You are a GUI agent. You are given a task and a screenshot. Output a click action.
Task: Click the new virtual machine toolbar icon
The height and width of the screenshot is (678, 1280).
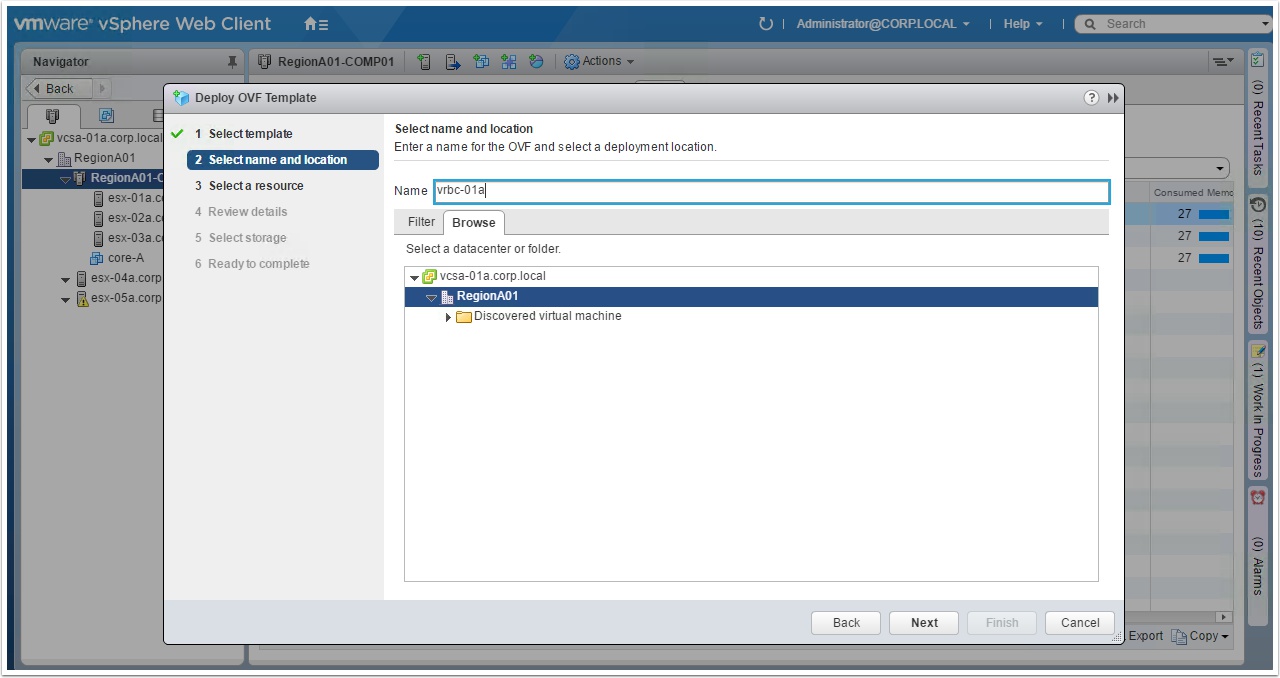tap(481, 62)
